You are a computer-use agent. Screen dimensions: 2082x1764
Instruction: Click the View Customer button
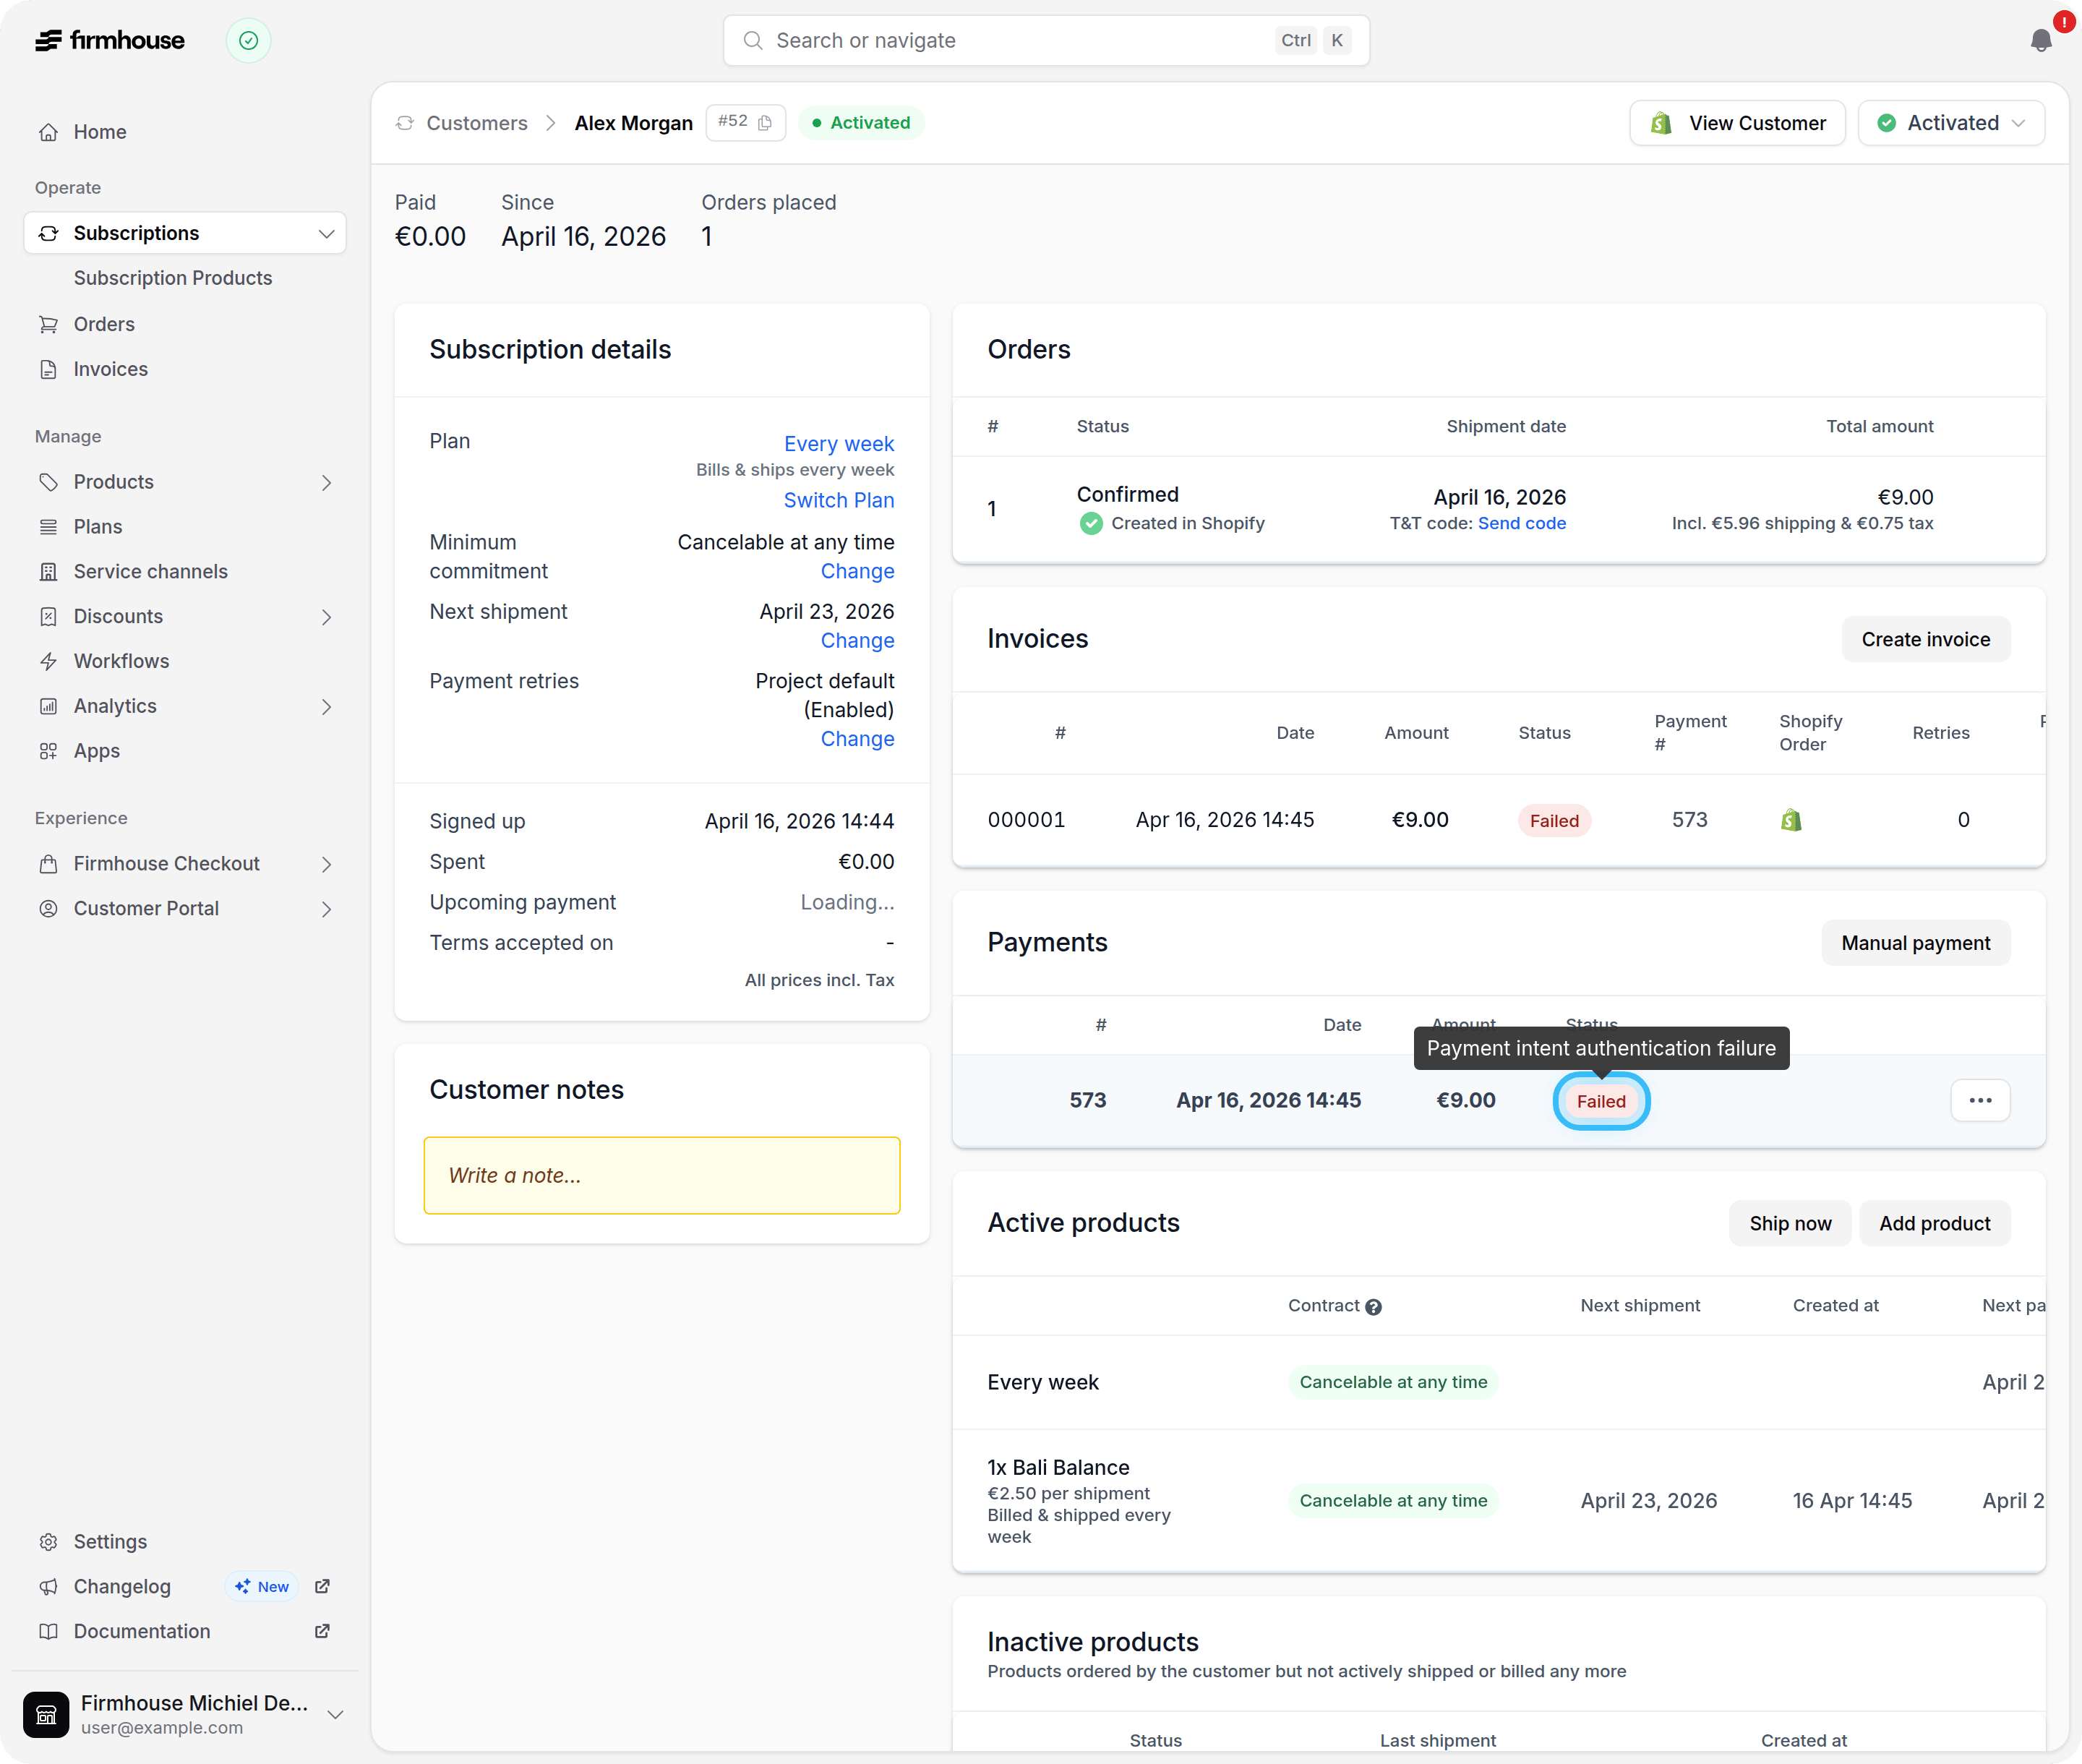(x=1738, y=123)
